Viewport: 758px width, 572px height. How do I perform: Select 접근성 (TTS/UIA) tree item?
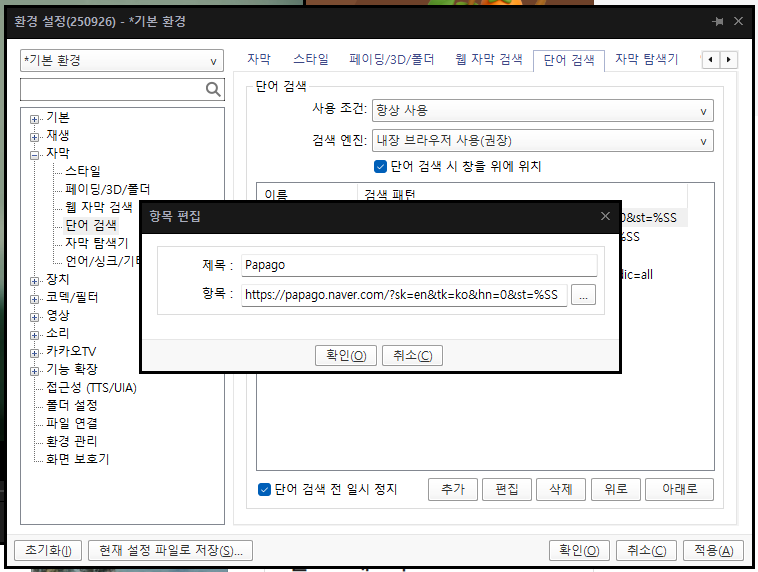click(x=91, y=388)
